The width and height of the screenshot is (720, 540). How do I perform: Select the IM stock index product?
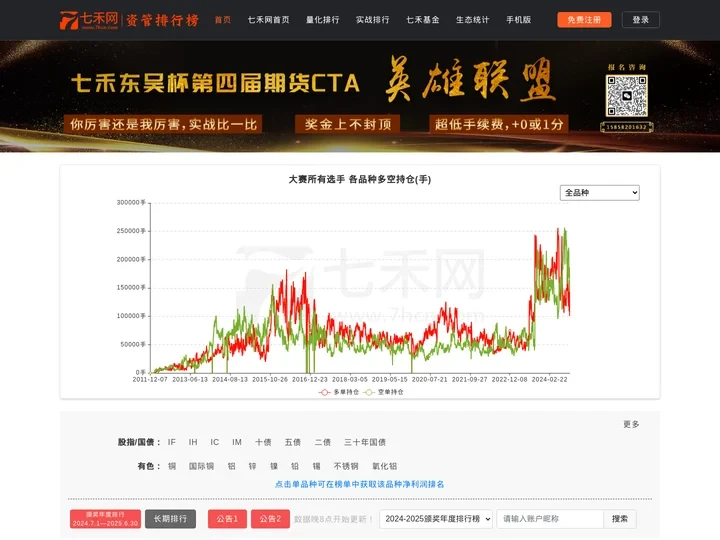point(236,442)
